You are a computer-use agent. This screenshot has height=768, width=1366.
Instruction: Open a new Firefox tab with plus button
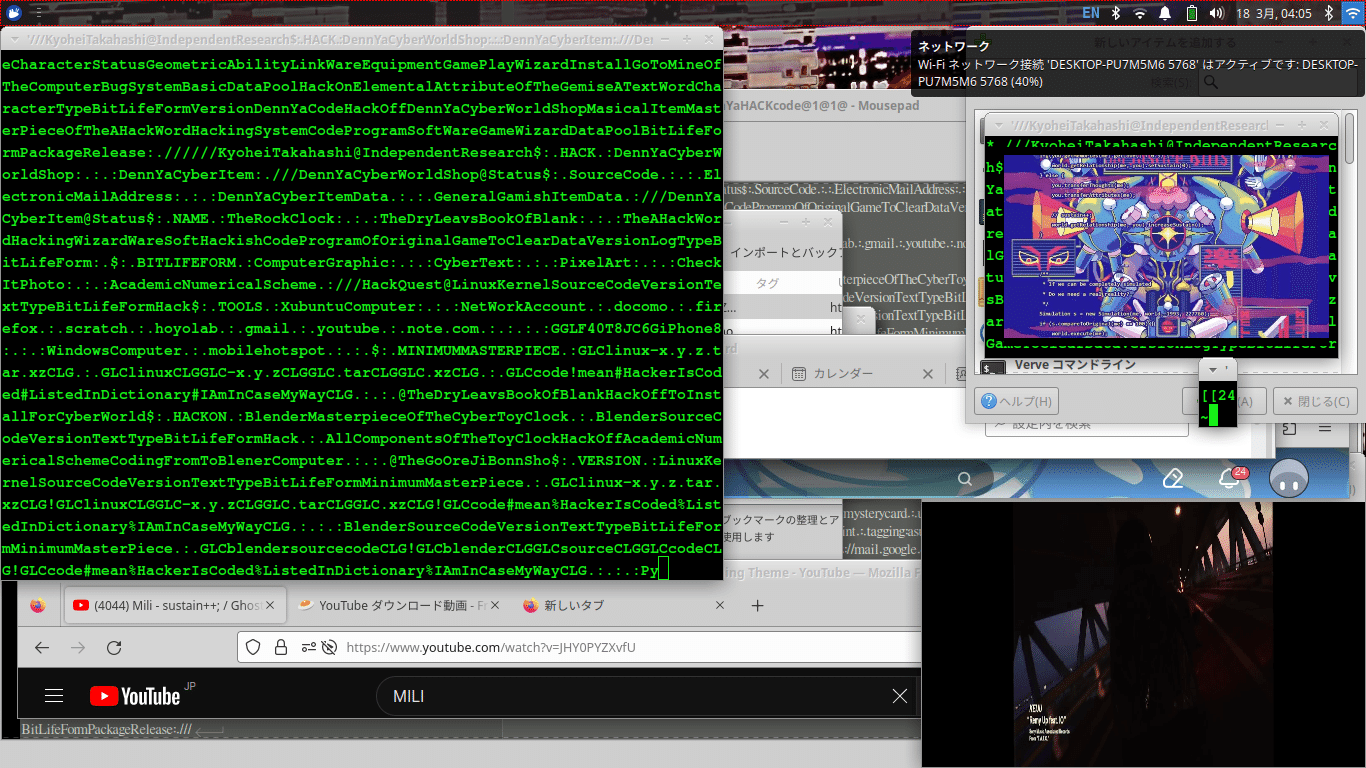click(x=757, y=605)
